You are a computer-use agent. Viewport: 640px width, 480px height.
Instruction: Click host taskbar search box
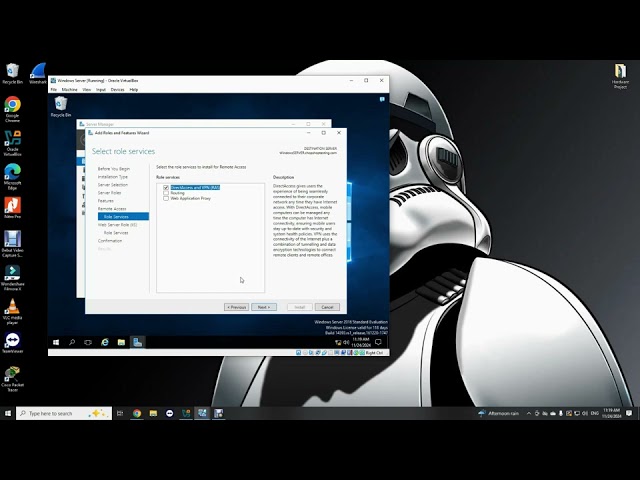pyautogui.click(x=64, y=413)
